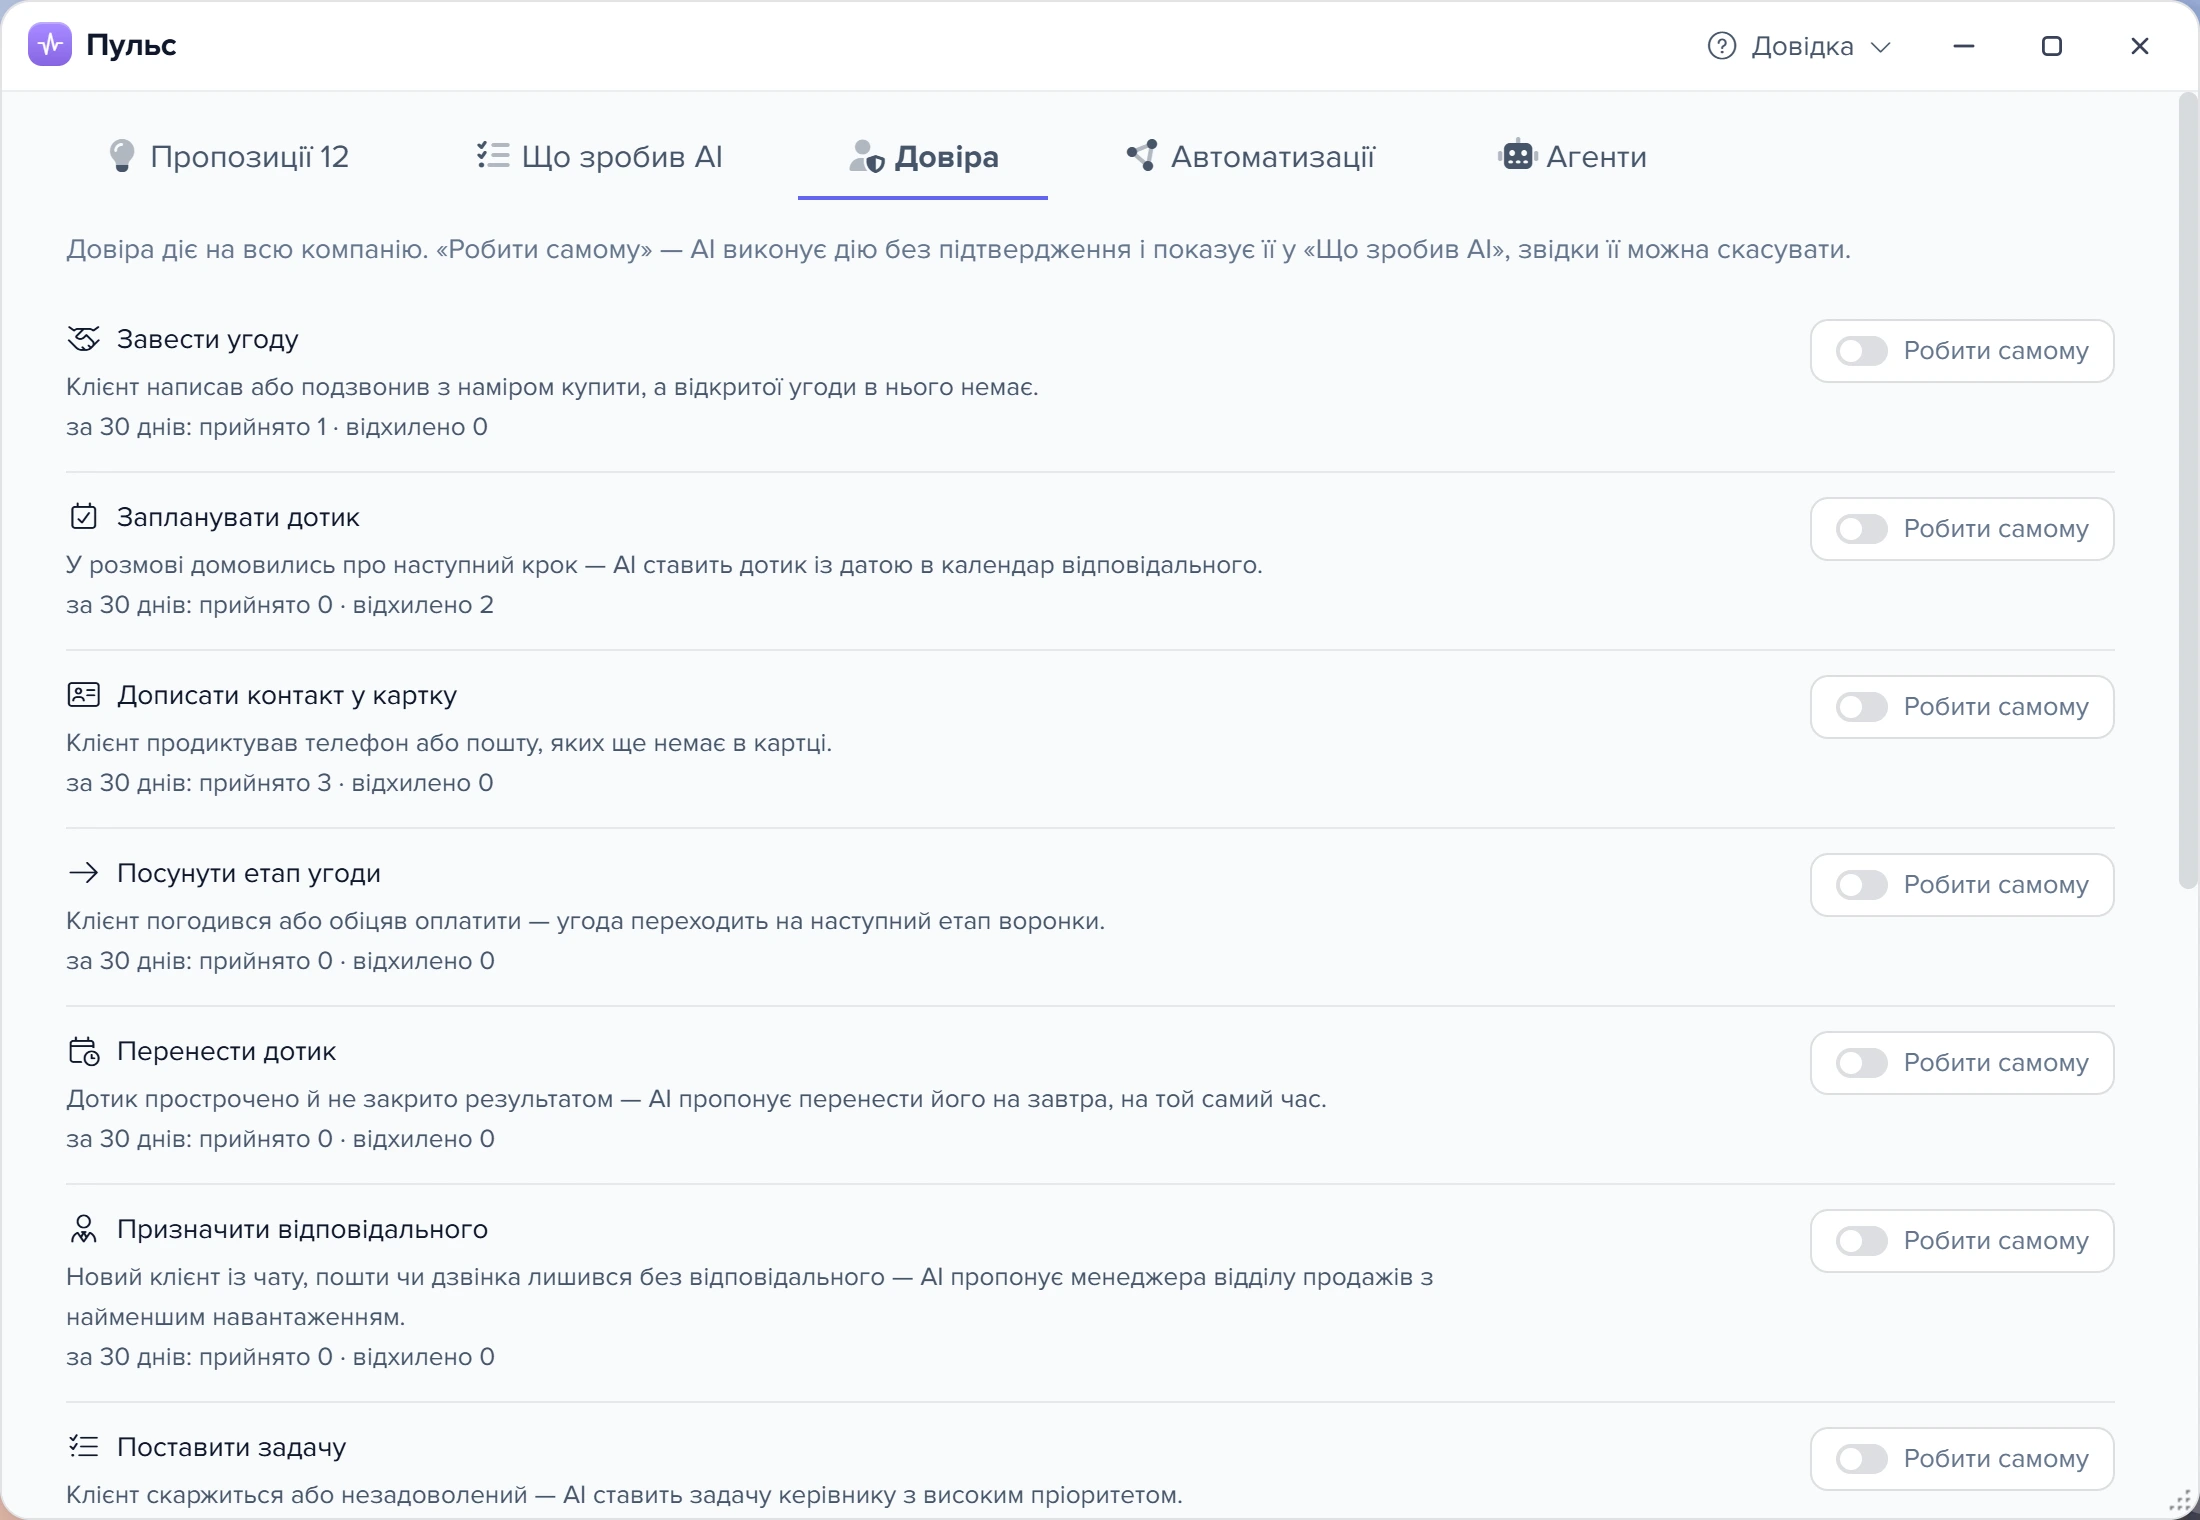Click the Пульс app logo icon
Viewport: 2200px width, 1520px height.
pyautogui.click(x=50, y=45)
